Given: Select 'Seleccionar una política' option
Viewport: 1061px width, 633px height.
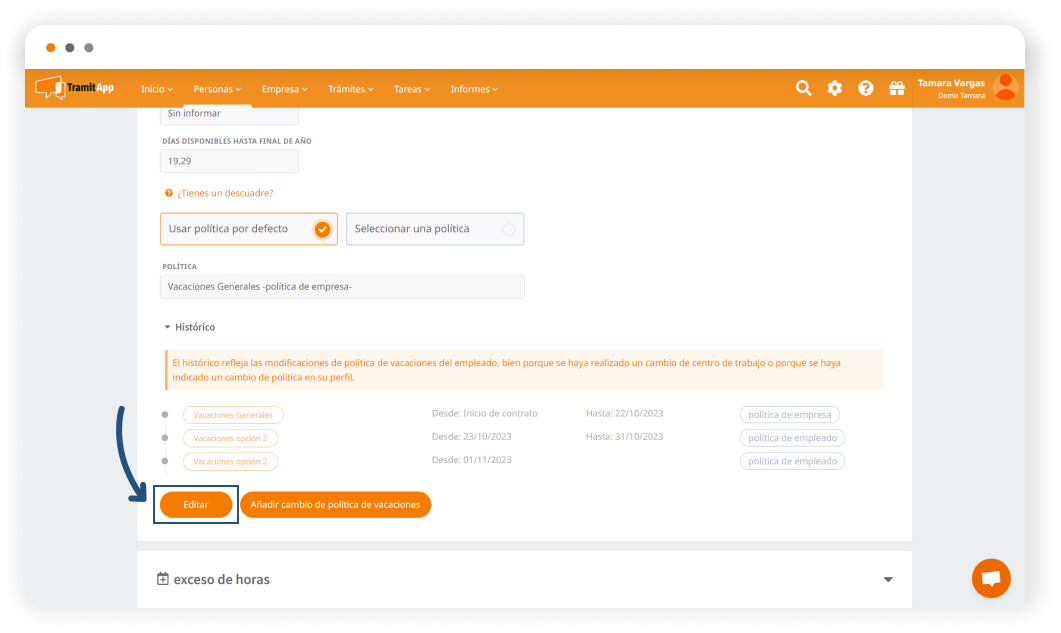Looking at the screenshot, I should tap(434, 229).
